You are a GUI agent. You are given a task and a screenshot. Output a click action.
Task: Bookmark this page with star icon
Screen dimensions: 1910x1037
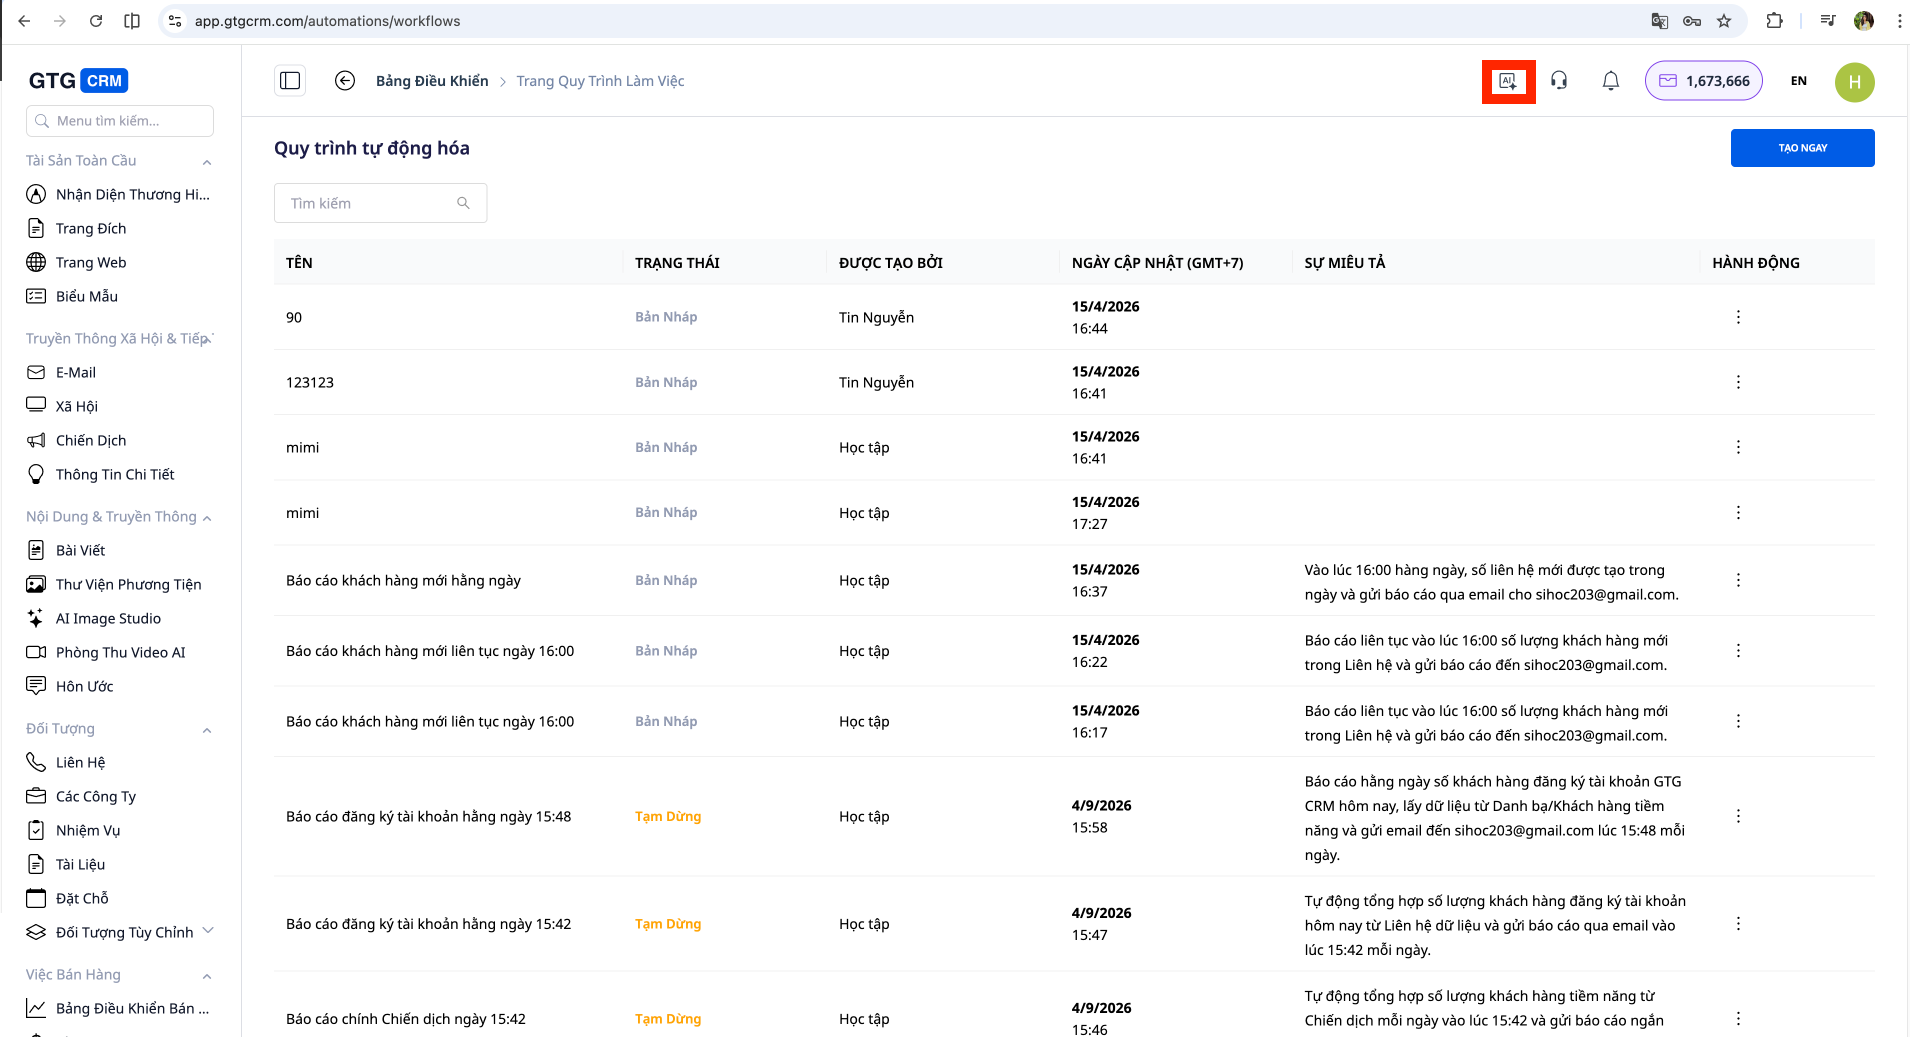click(x=1724, y=21)
